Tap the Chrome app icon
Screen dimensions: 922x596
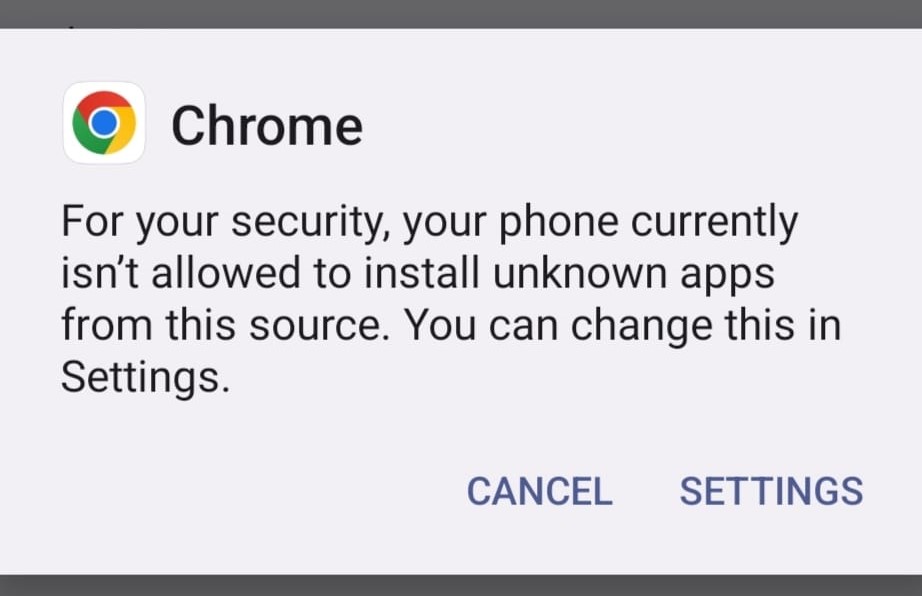104,123
